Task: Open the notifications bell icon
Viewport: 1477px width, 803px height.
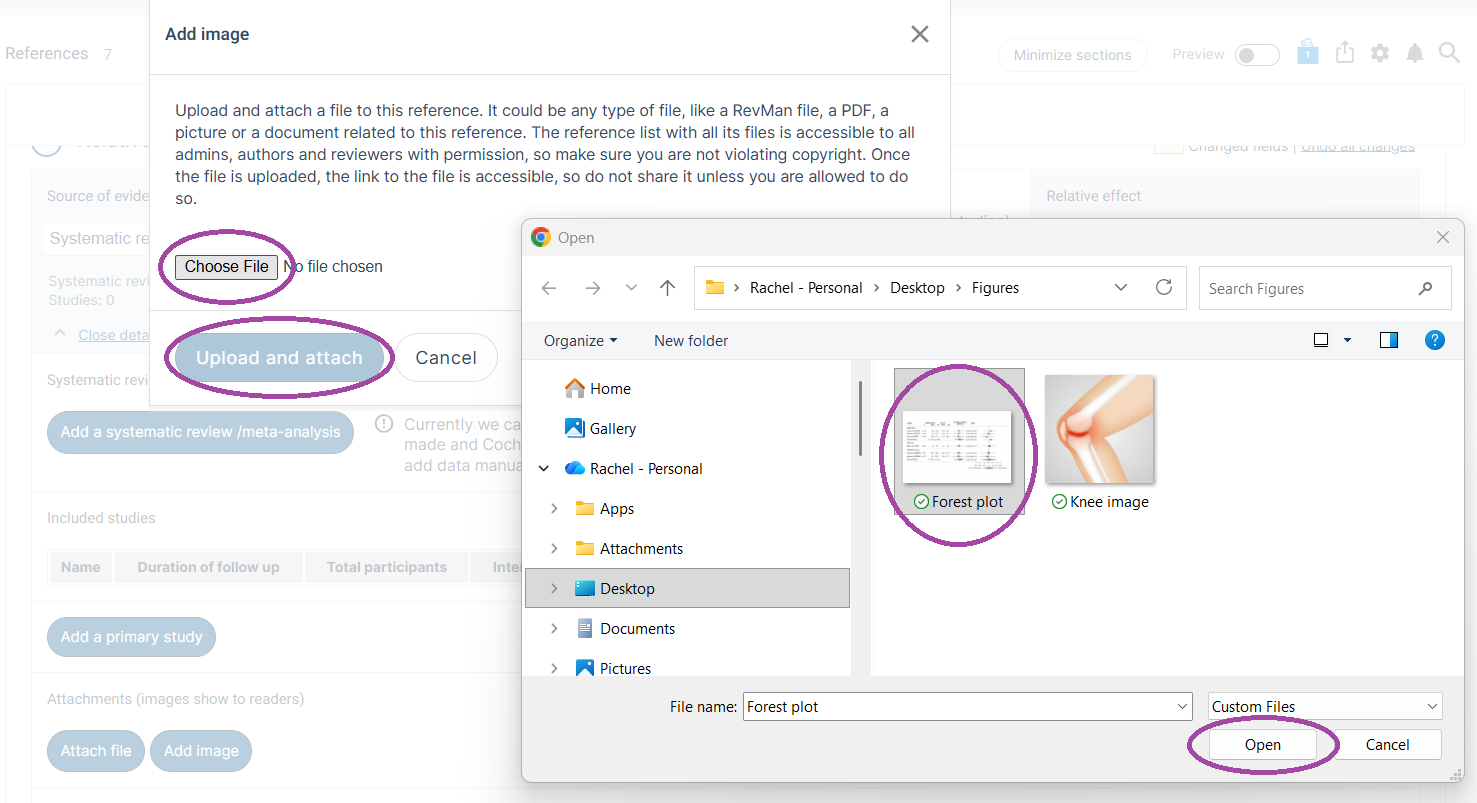Action: (x=1414, y=53)
